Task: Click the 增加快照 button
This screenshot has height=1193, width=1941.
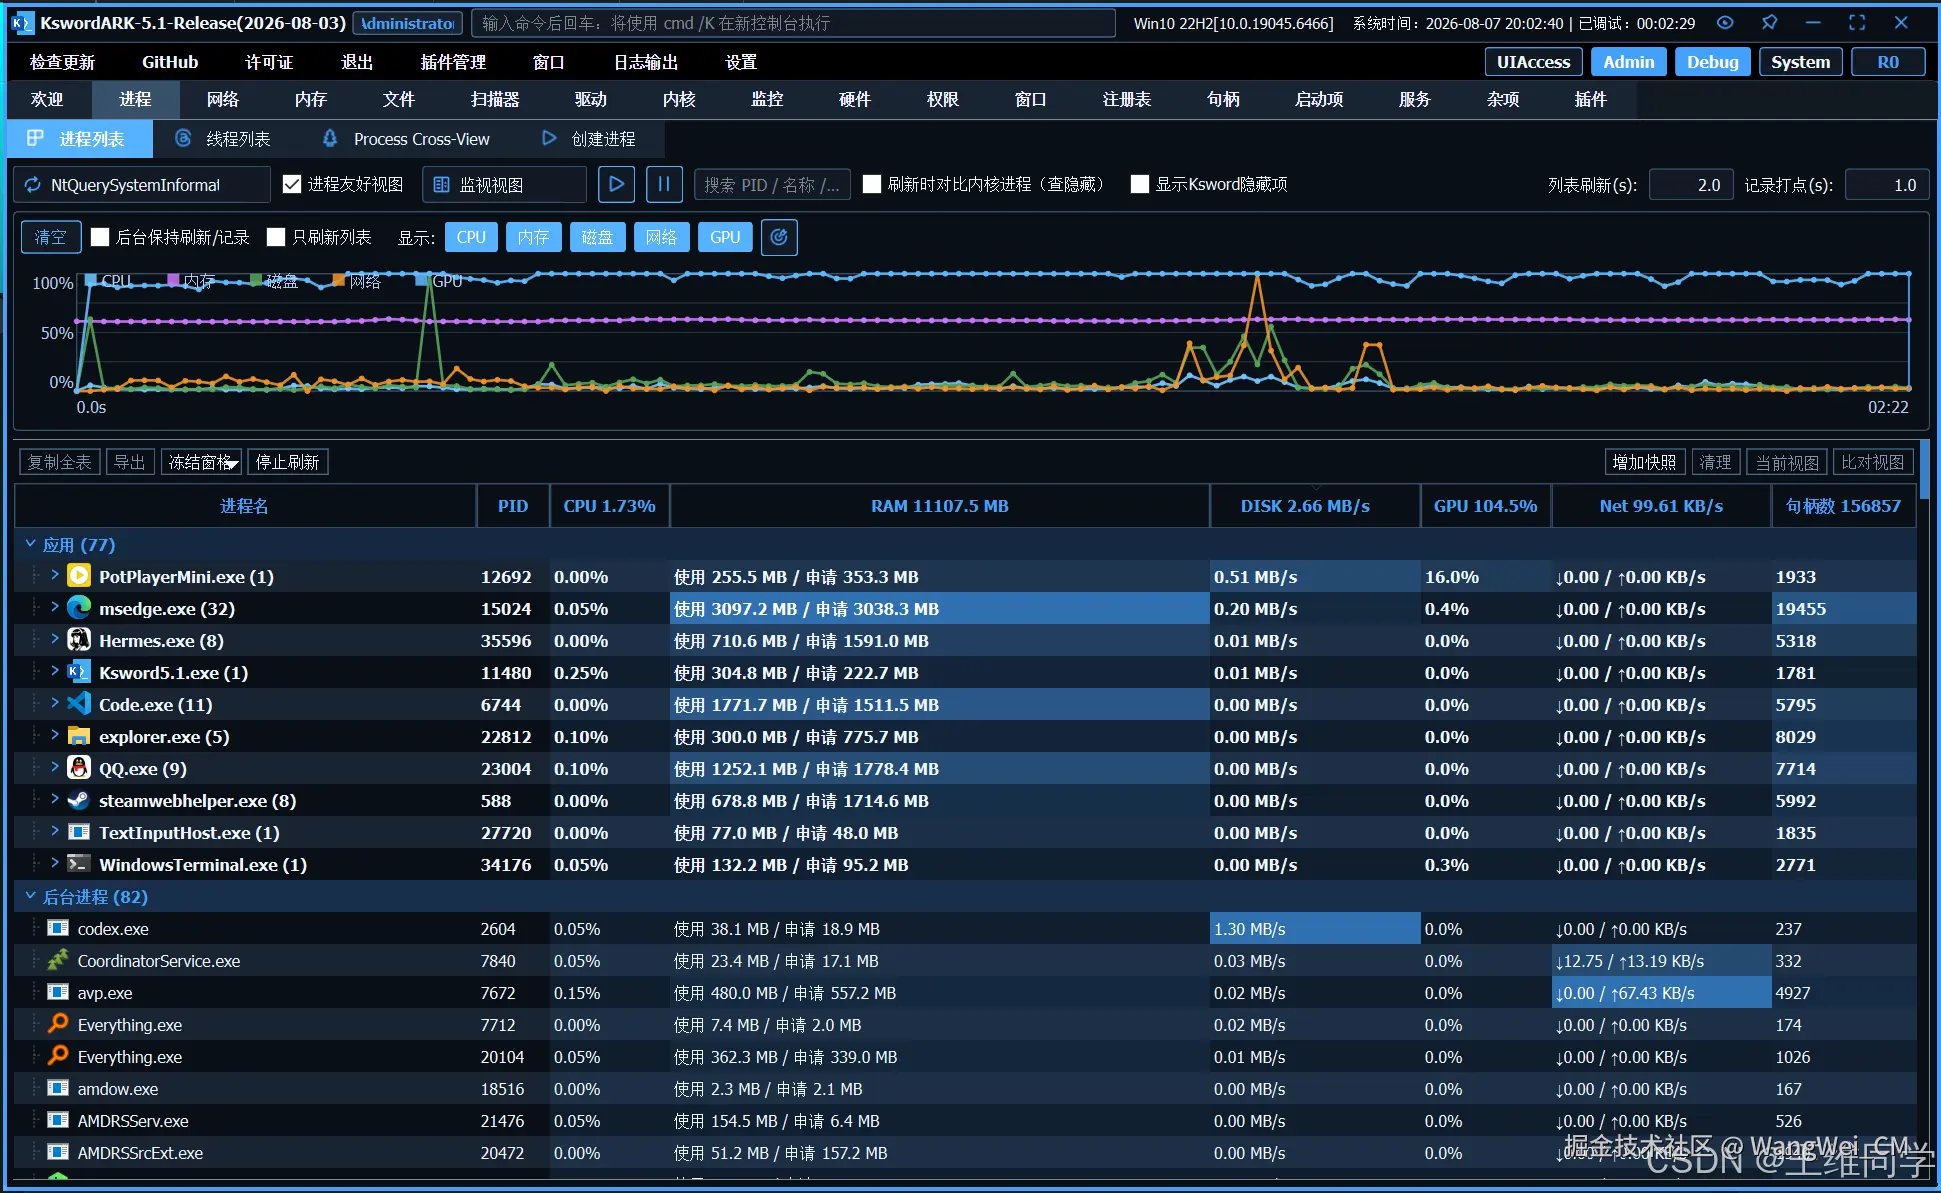Action: (x=1645, y=462)
